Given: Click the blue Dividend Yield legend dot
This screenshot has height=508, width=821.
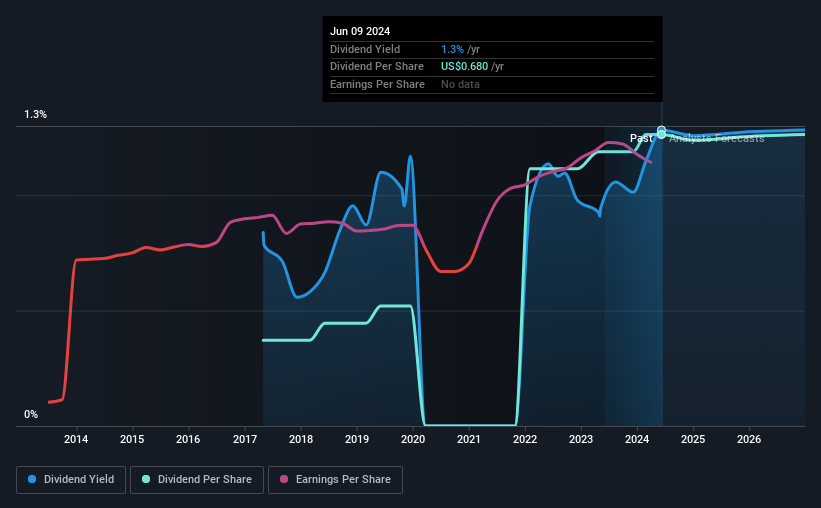Looking at the screenshot, I should click(x=32, y=479).
